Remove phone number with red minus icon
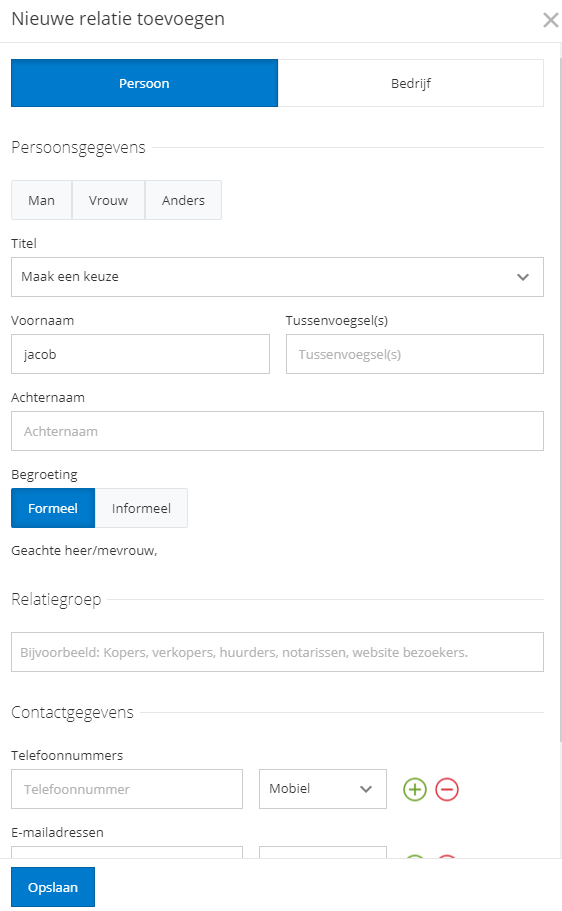The image size is (562, 911). pos(447,789)
